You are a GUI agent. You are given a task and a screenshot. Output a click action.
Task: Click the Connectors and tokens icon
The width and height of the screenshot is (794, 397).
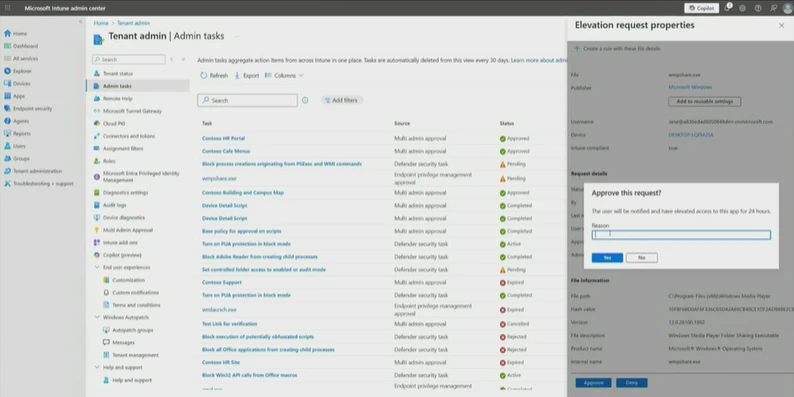click(97, 136)
